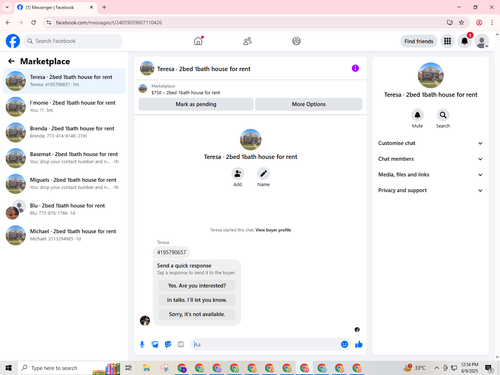Send a thumbs-up like
500x375 pixels.
[359, 344]
